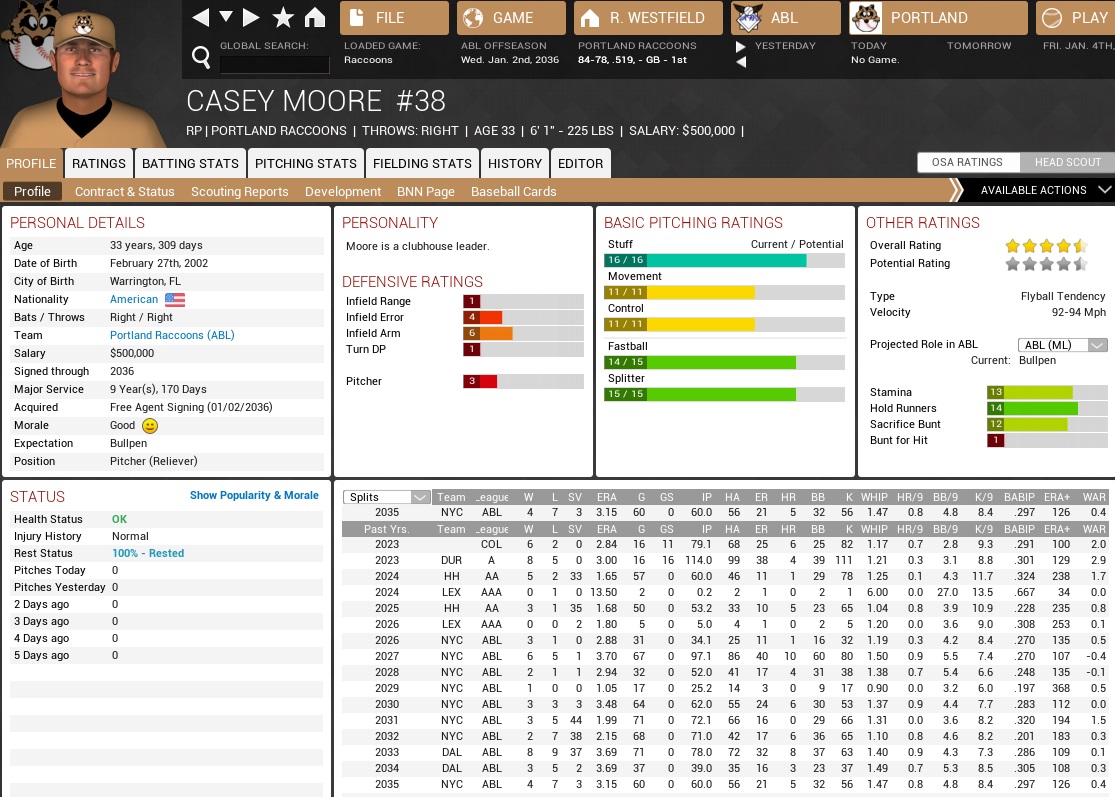The image size is (1115, 797).
Task: Open the GAME menu
Action: [511, 18]
